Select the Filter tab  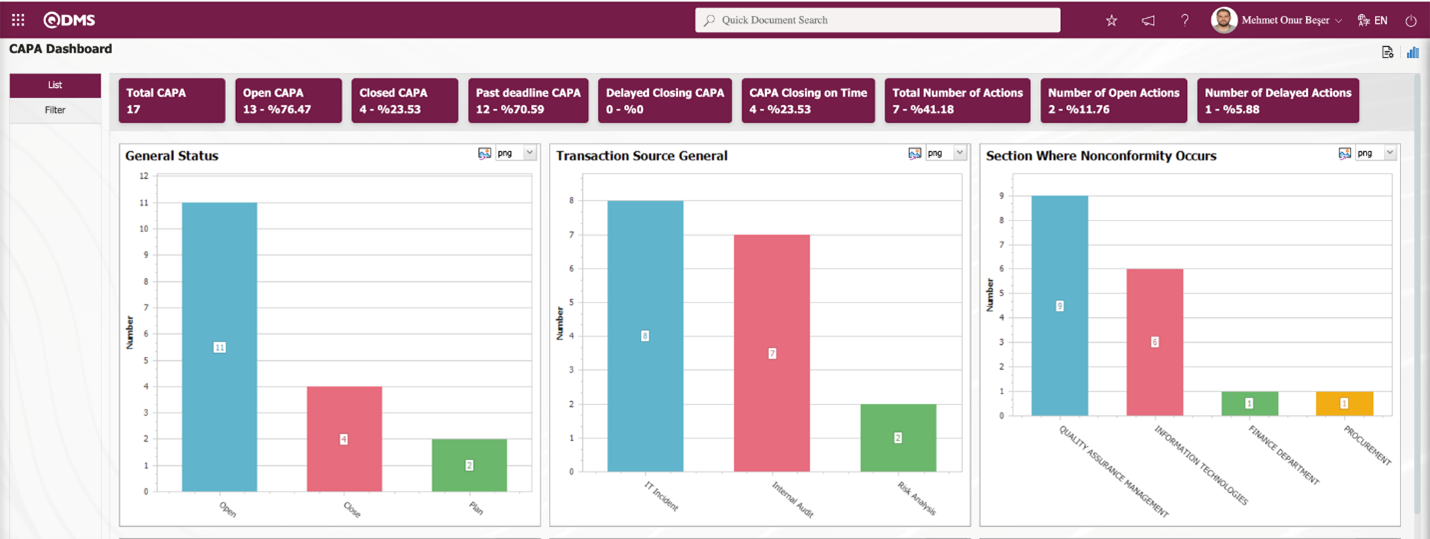pyautogui.click(x=55, y=110)
